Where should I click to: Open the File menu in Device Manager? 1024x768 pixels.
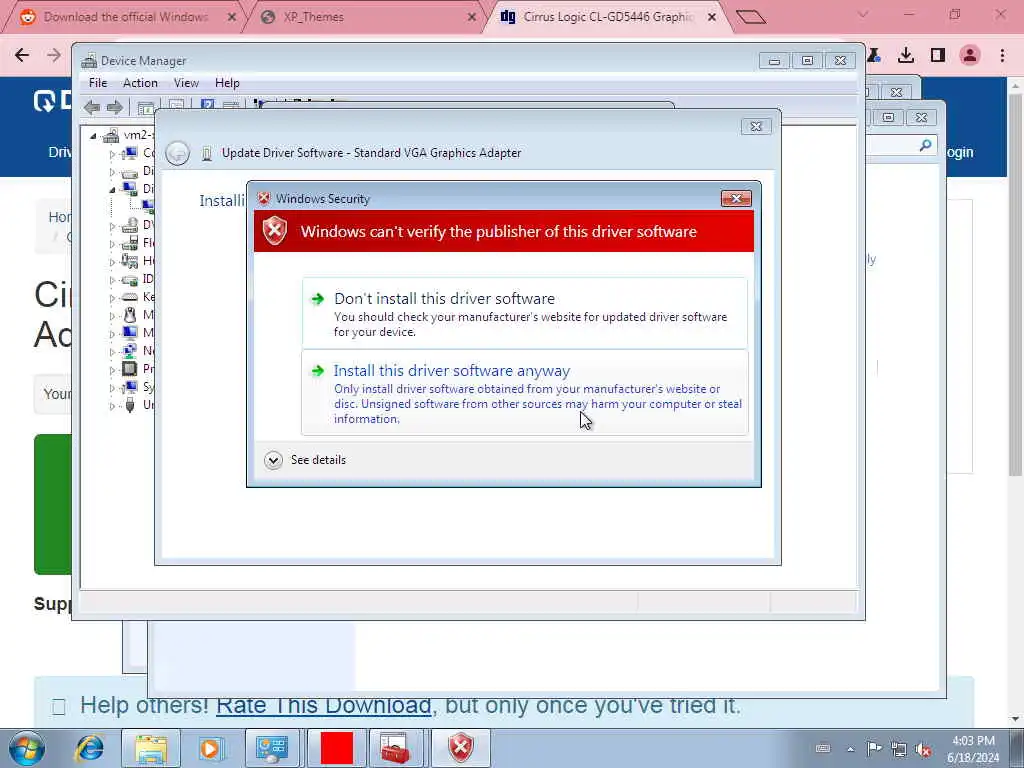[x=98, y=83]
